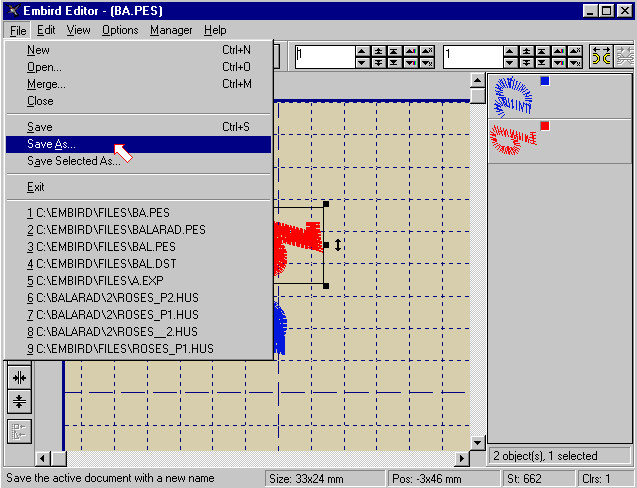Choose Open... from the File menu

pos(139,67)
